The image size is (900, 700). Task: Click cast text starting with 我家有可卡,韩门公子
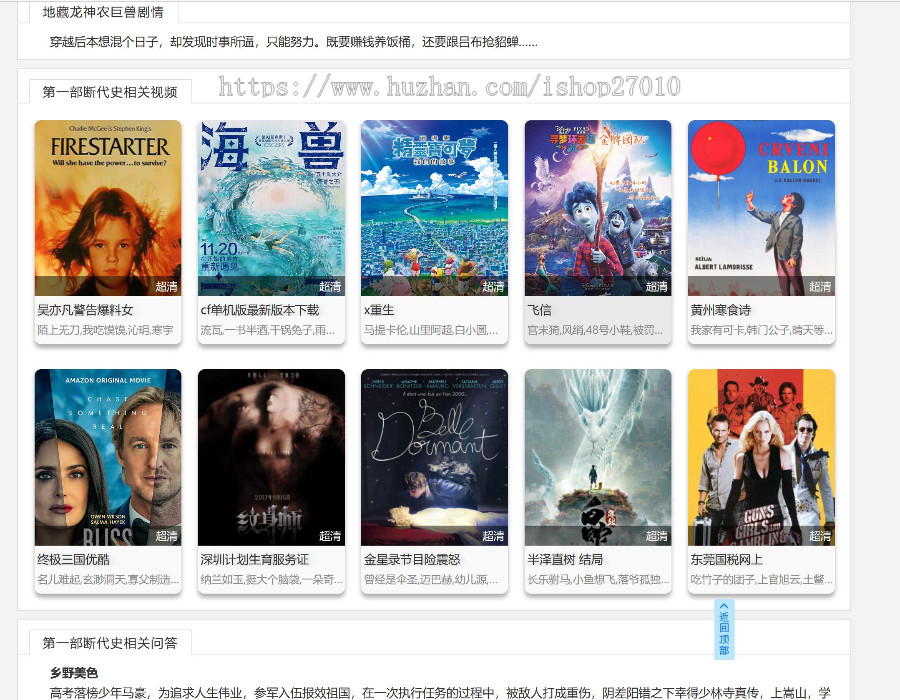[761, 330]
